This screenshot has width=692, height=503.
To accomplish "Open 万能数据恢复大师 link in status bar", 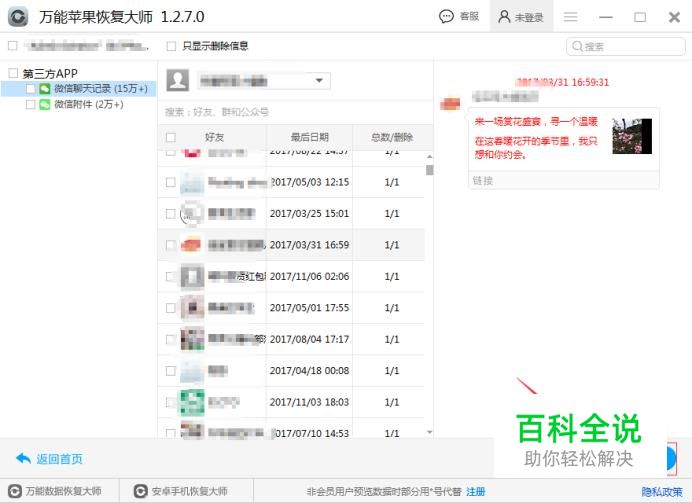I will click(63, 491).
